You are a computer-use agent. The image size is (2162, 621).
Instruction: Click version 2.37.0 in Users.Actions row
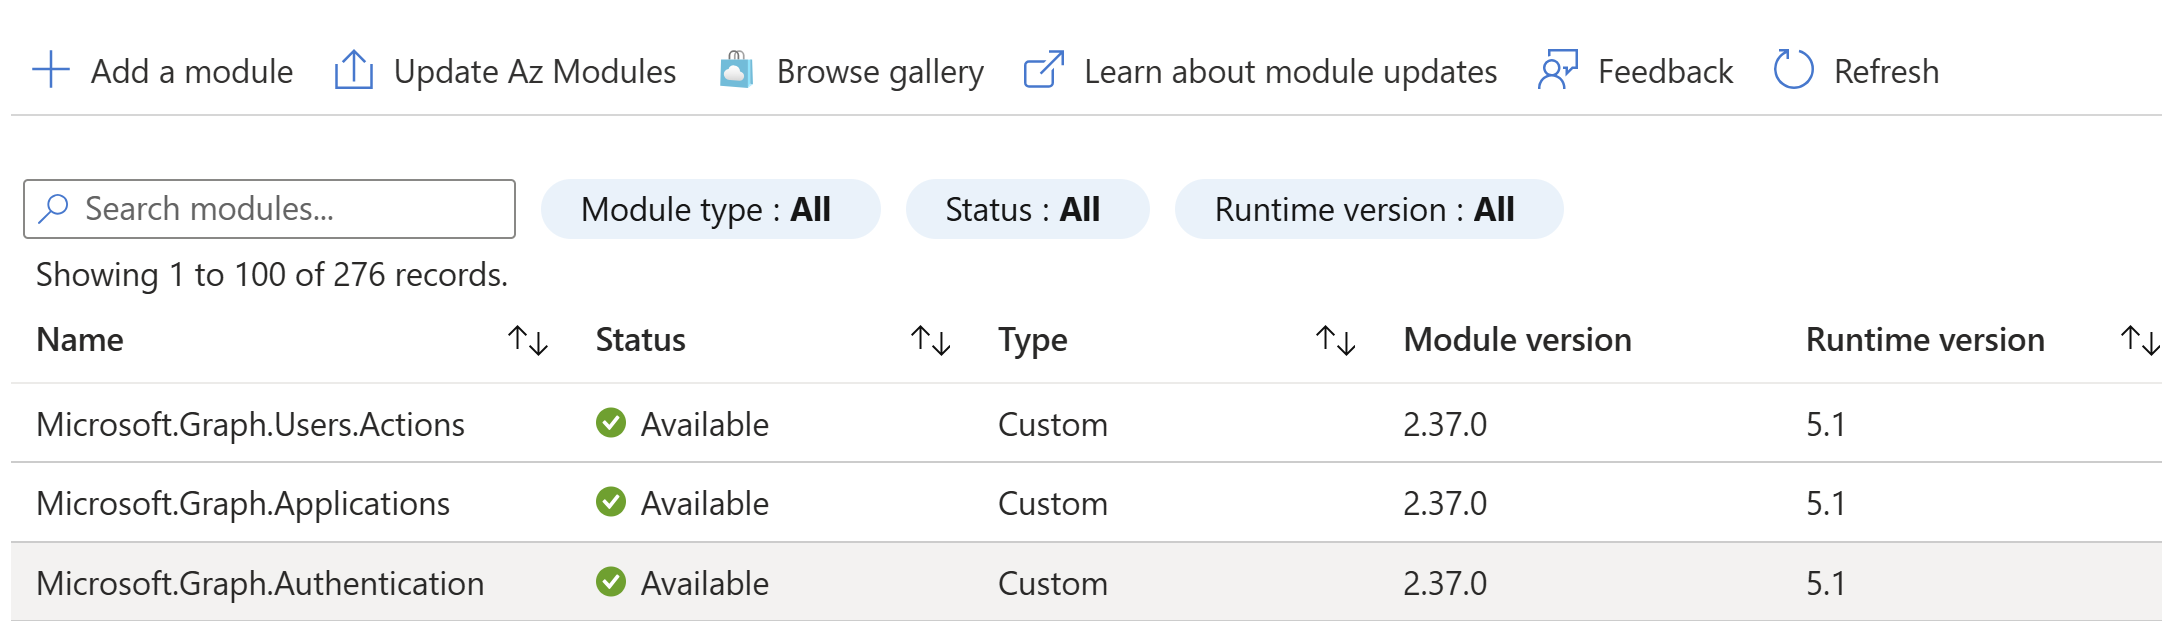[1445, 425]
